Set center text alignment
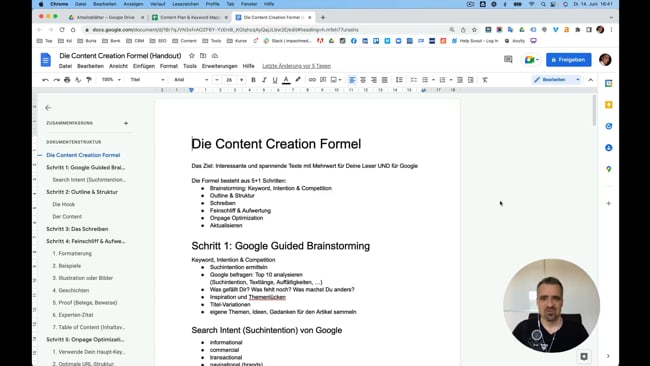This screenshot has width=650, height=366. click(363, 80)
